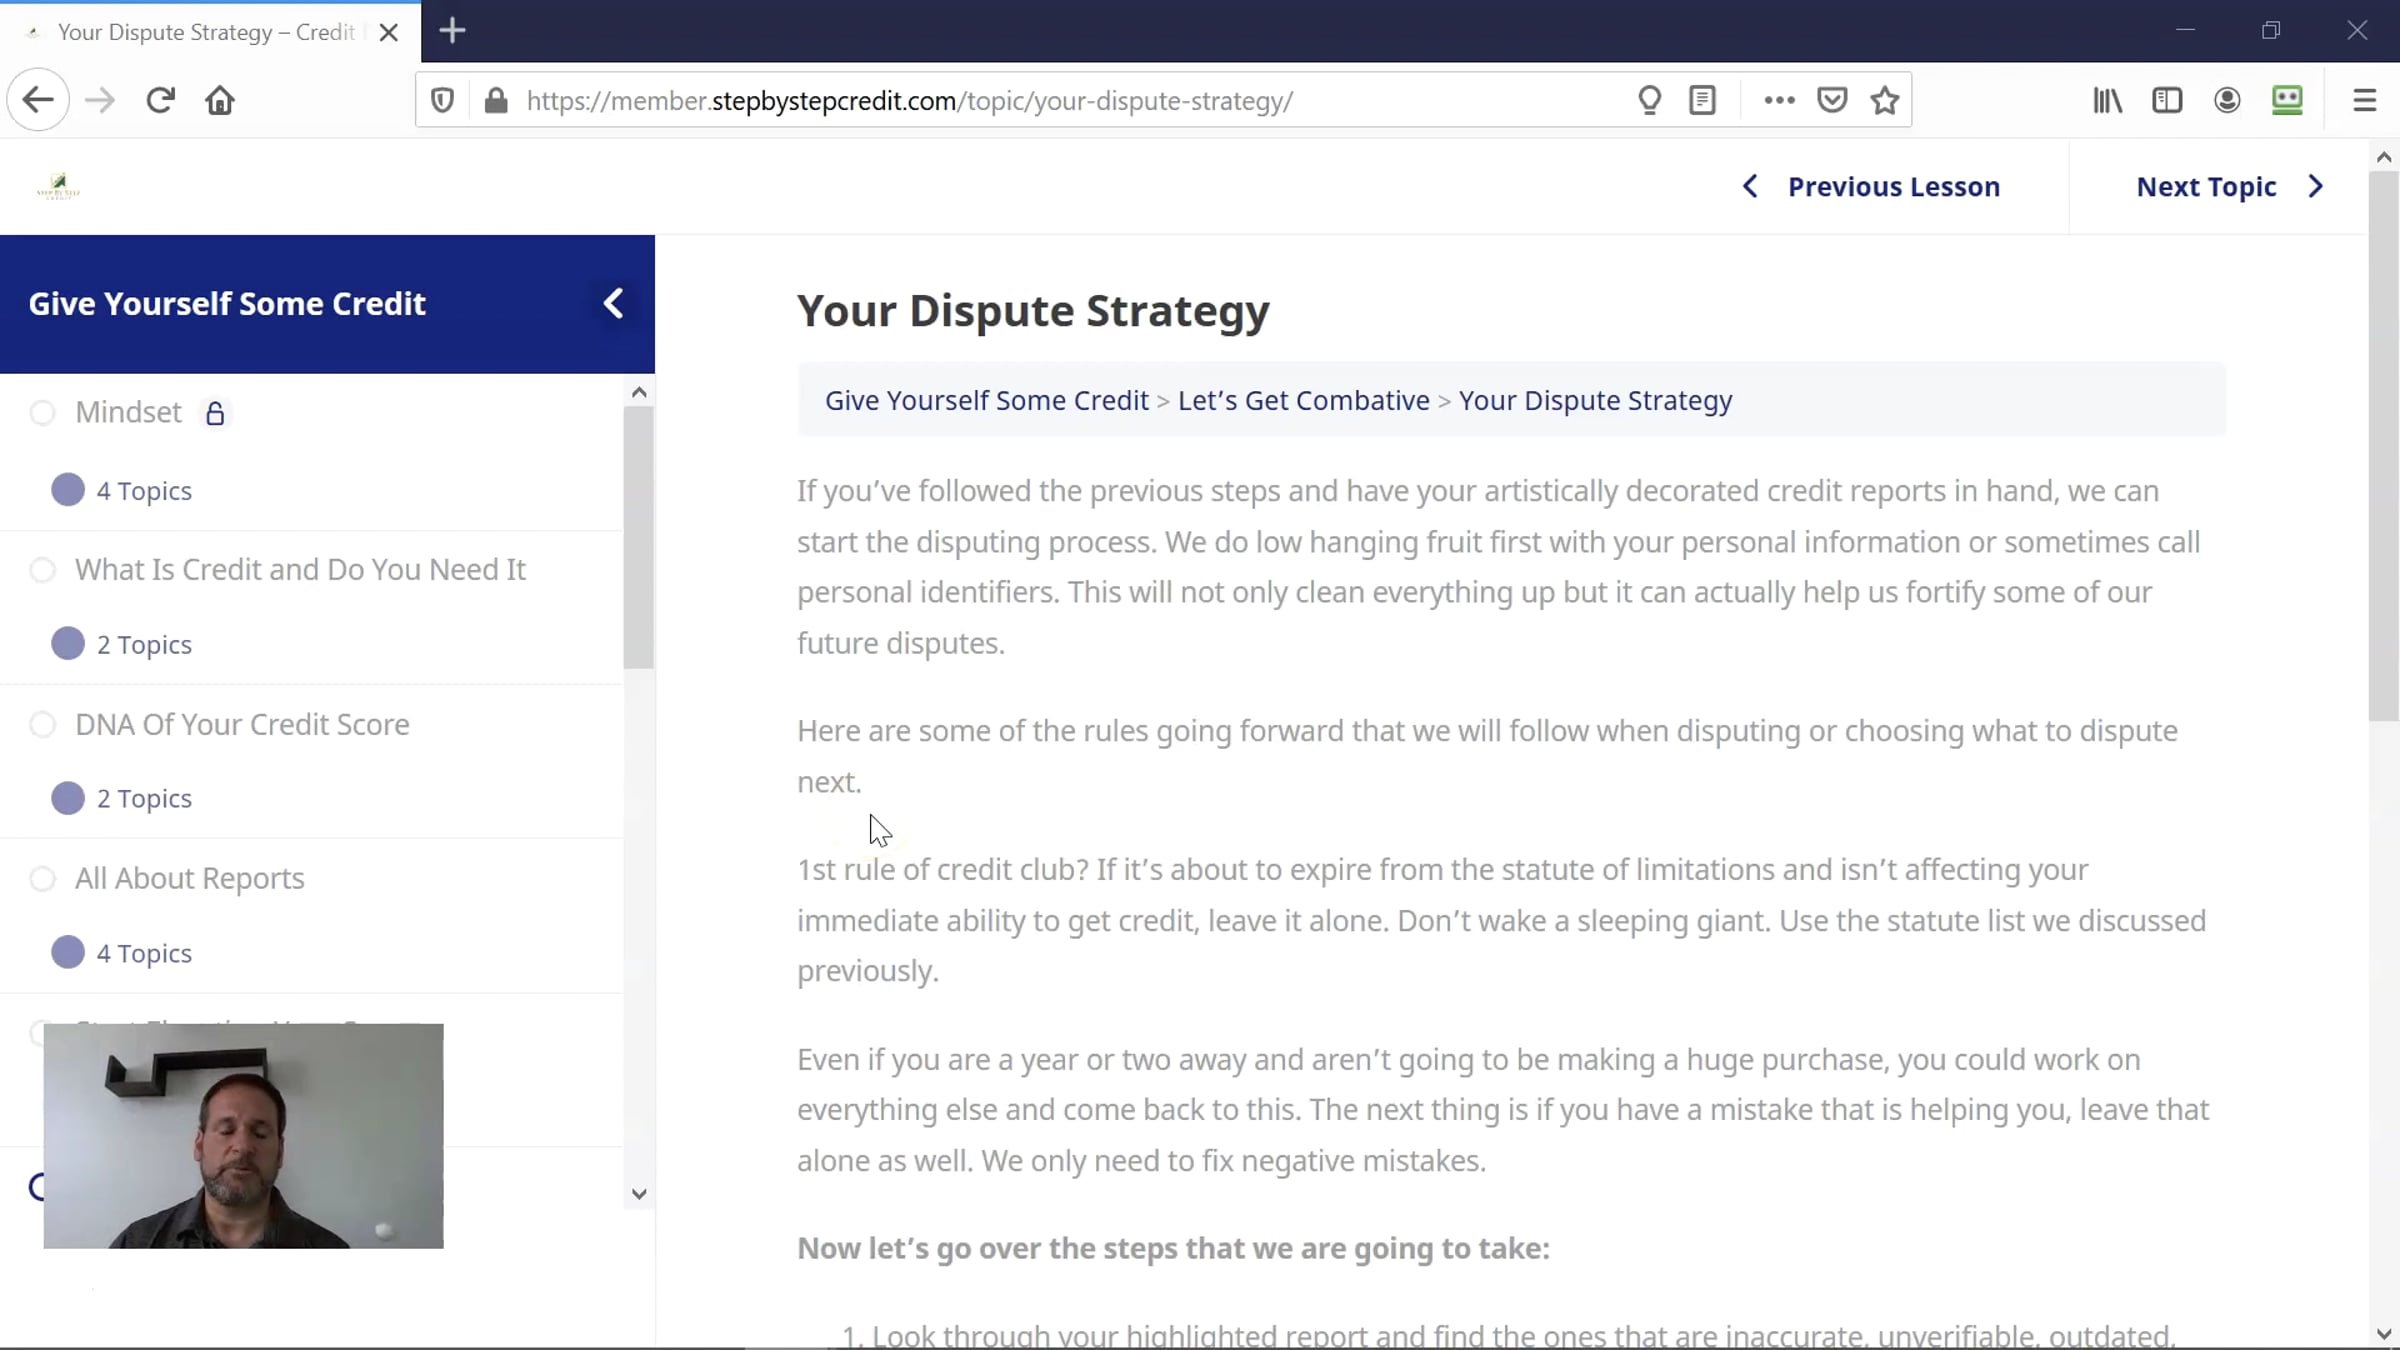Toggle All About Reports completion circle
Image resolution: width=2400 pixels, height=1350 pixels.
pyautogui.click(x=42, y=878)
